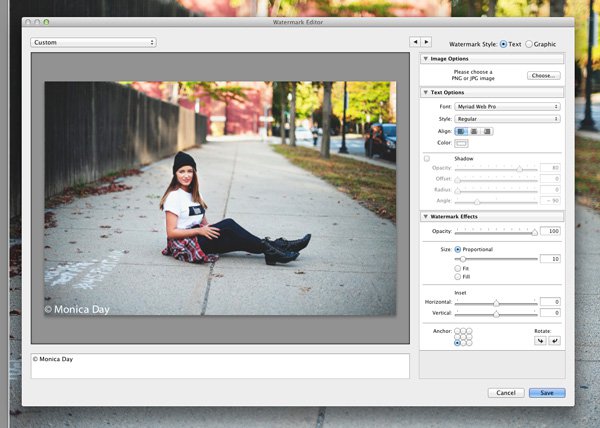Open the Custom preset dropdown
The image size is (600, 428).
click(x=93, y=43)
